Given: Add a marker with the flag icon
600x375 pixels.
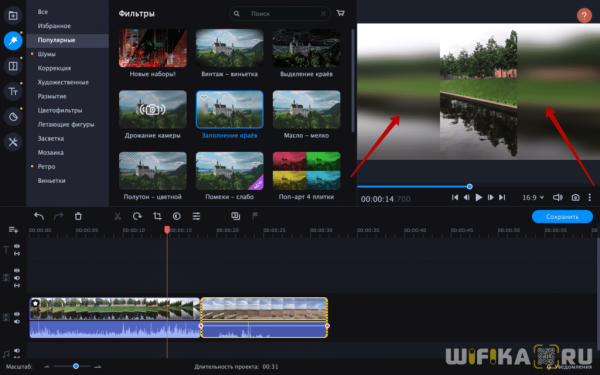Looking at the screenshot, I should [x=255, y=216].
